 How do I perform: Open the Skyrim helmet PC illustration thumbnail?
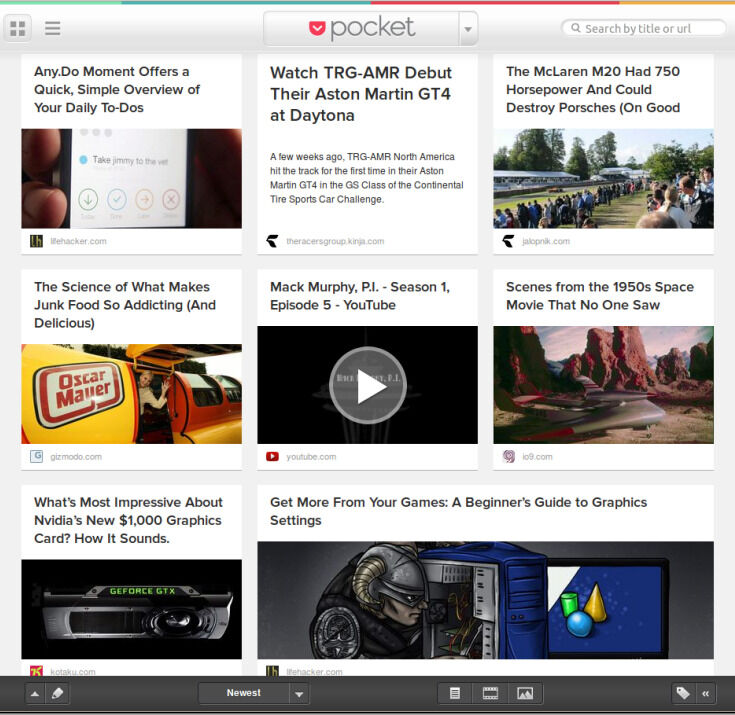tap(486, 600)
